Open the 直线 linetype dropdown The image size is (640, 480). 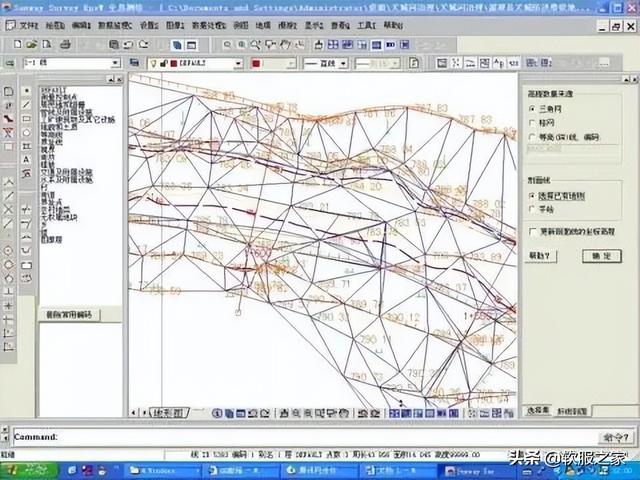(x=343, y=64)
